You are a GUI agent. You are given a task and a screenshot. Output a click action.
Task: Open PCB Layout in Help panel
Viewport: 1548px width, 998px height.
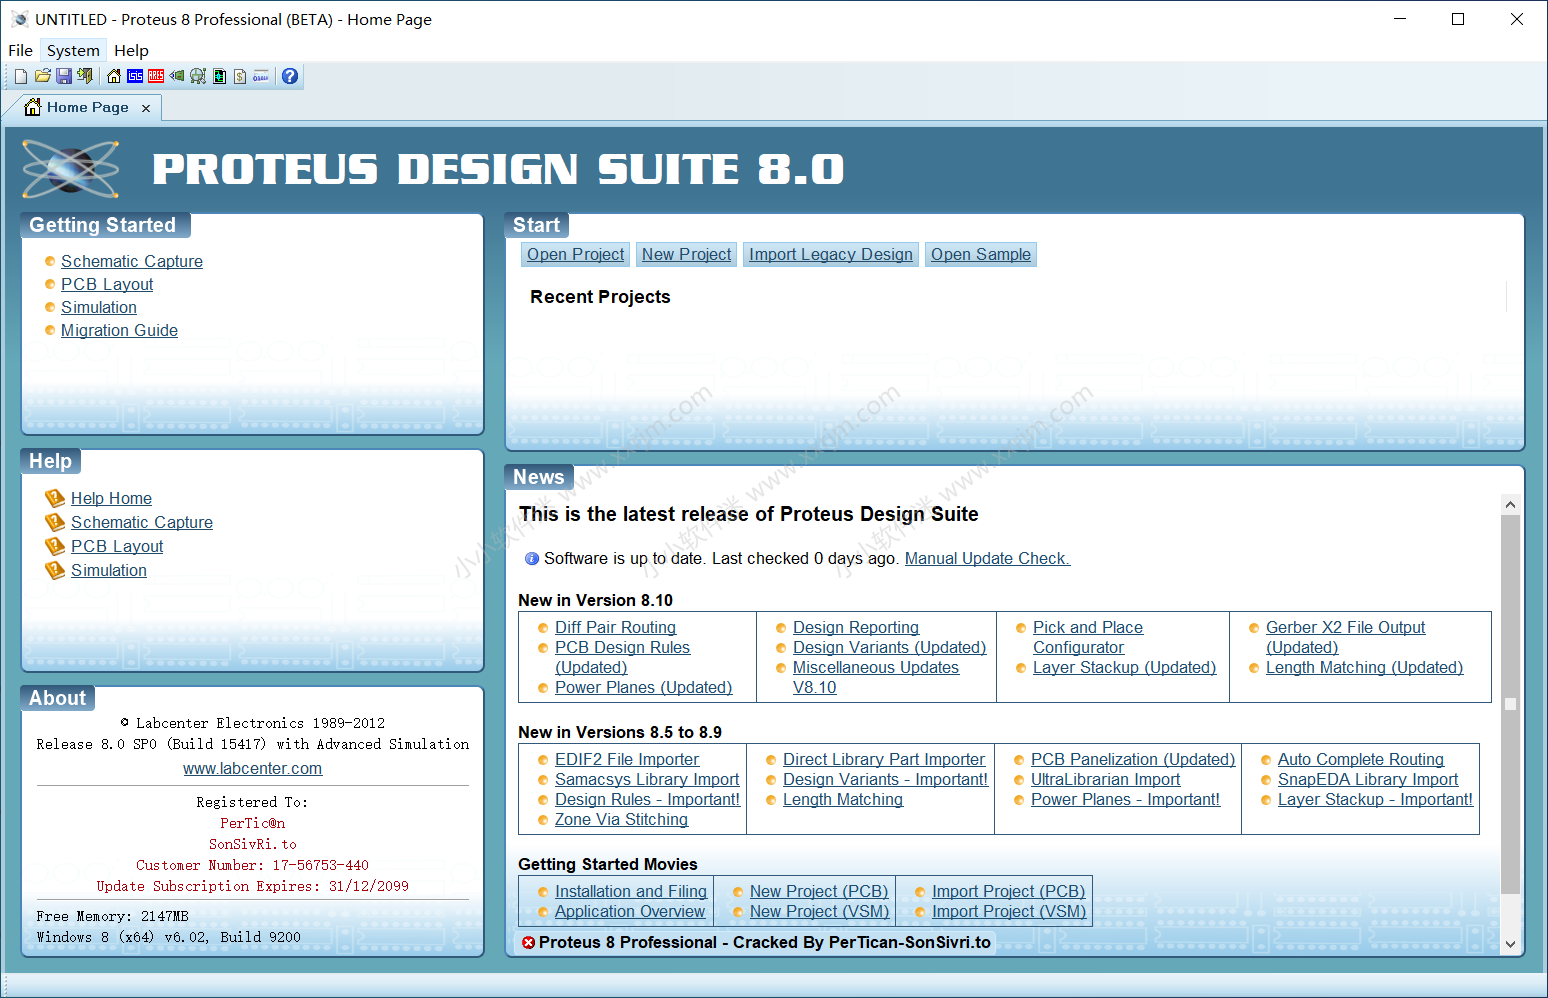(x=117, y=546)
